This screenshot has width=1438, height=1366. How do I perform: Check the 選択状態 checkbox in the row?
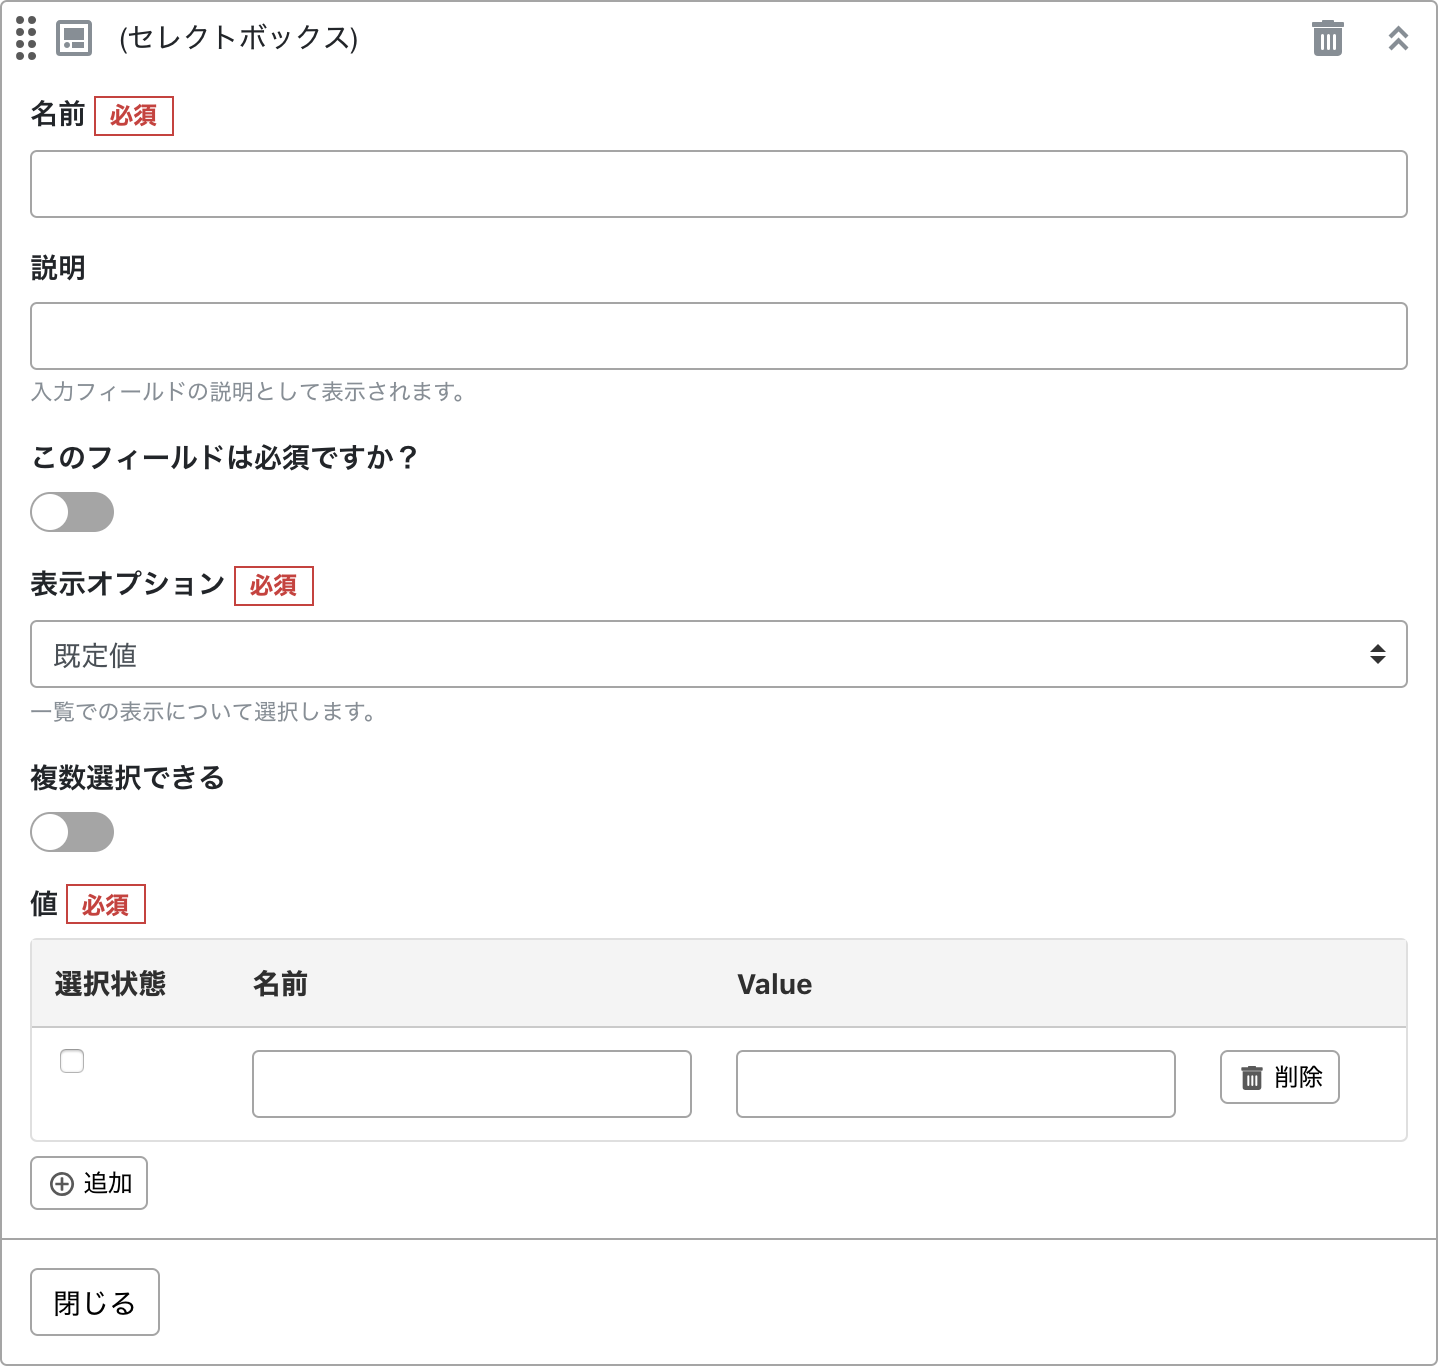[x=72, y=1061]
